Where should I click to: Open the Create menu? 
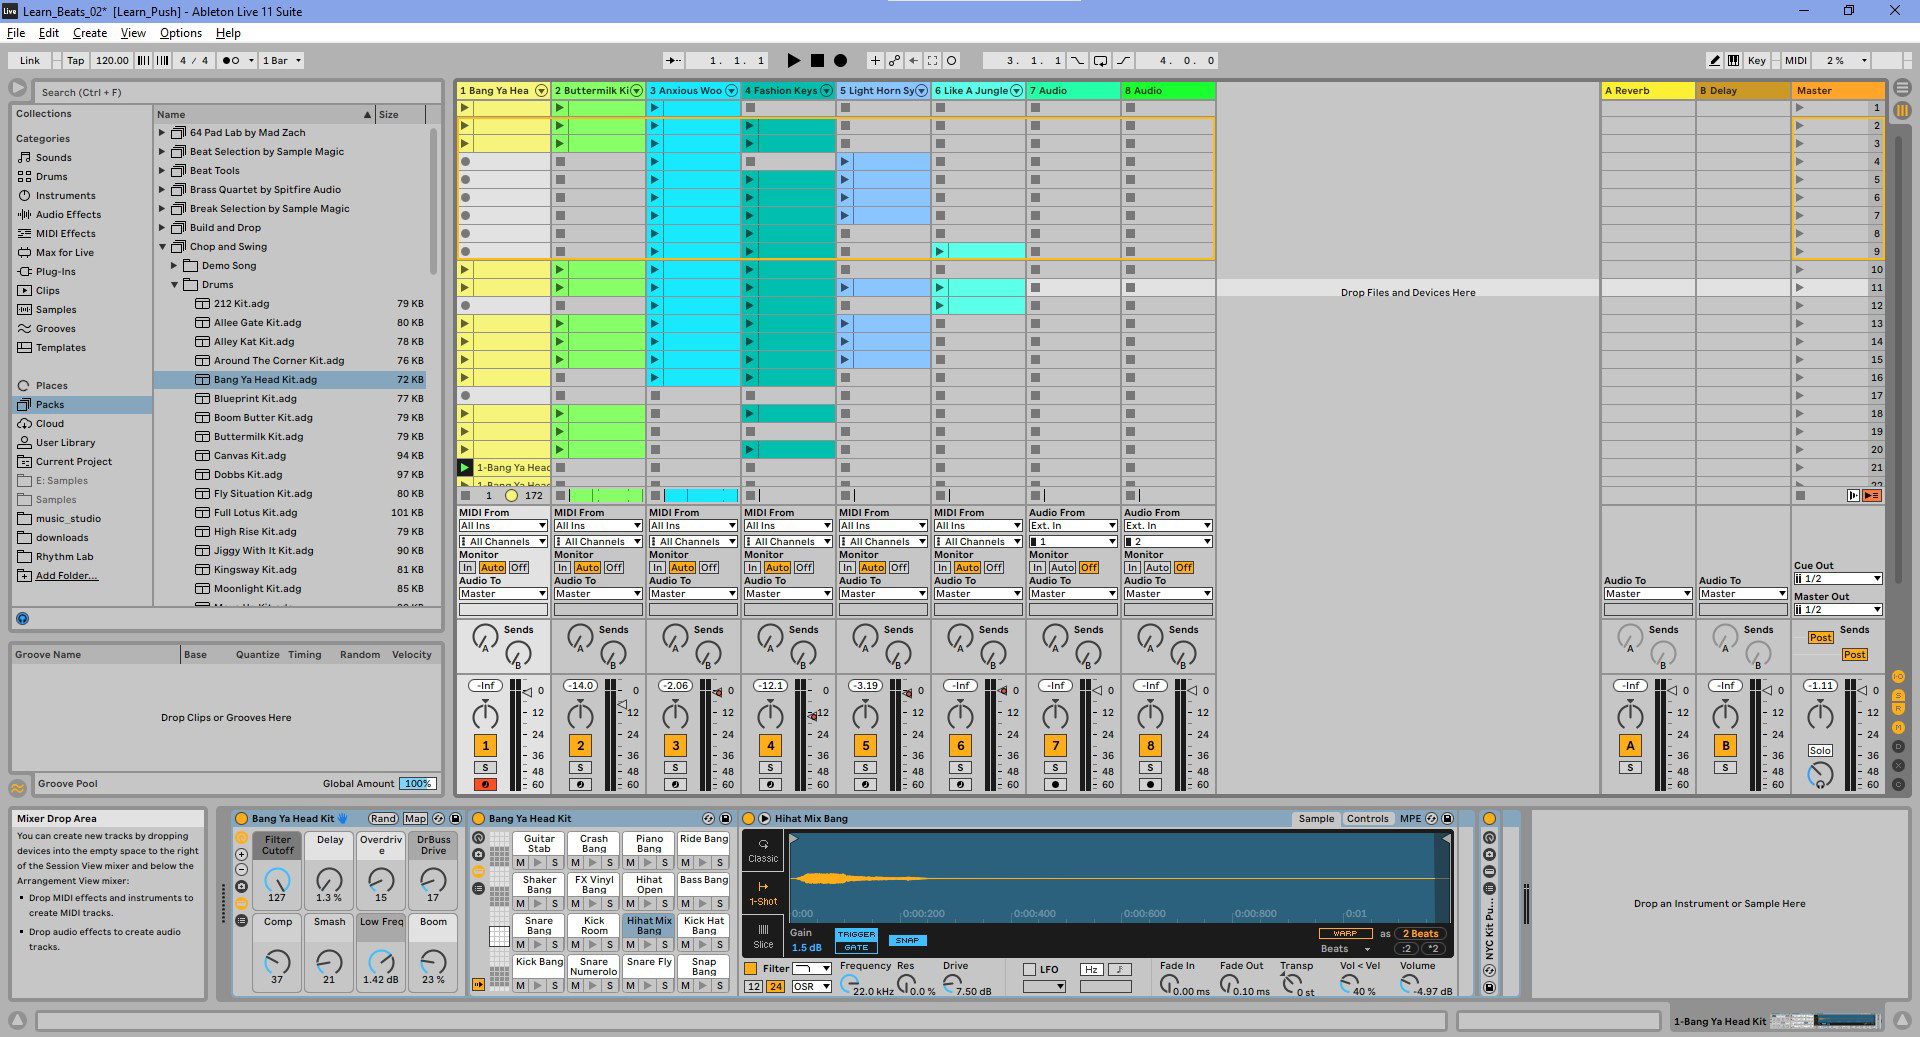(90, 33)
